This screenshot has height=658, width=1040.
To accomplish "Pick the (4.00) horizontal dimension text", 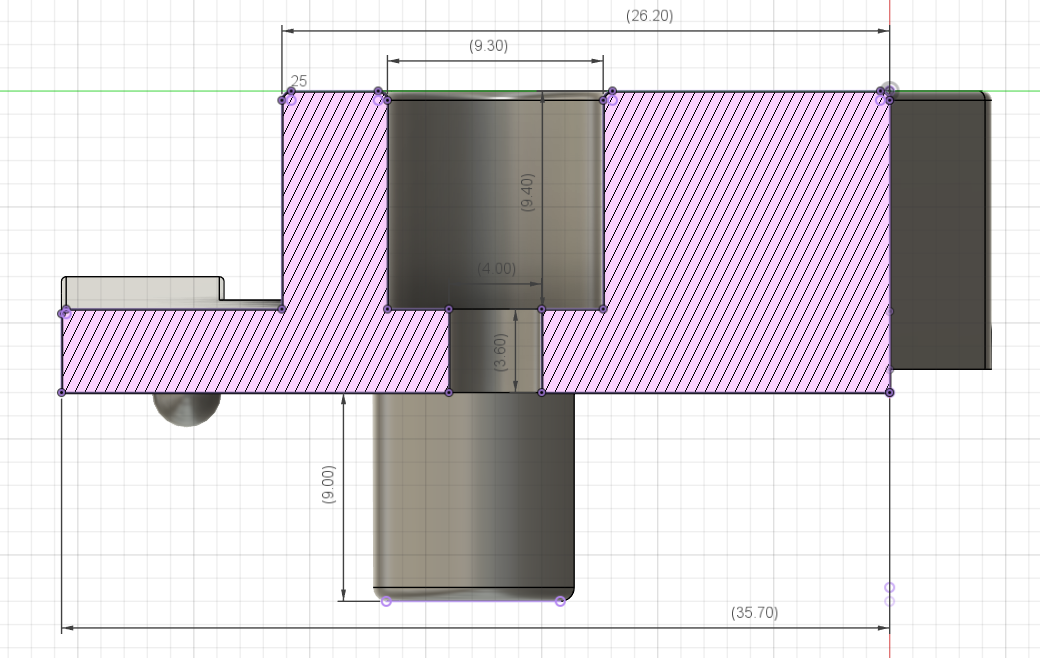I will 496,269.
